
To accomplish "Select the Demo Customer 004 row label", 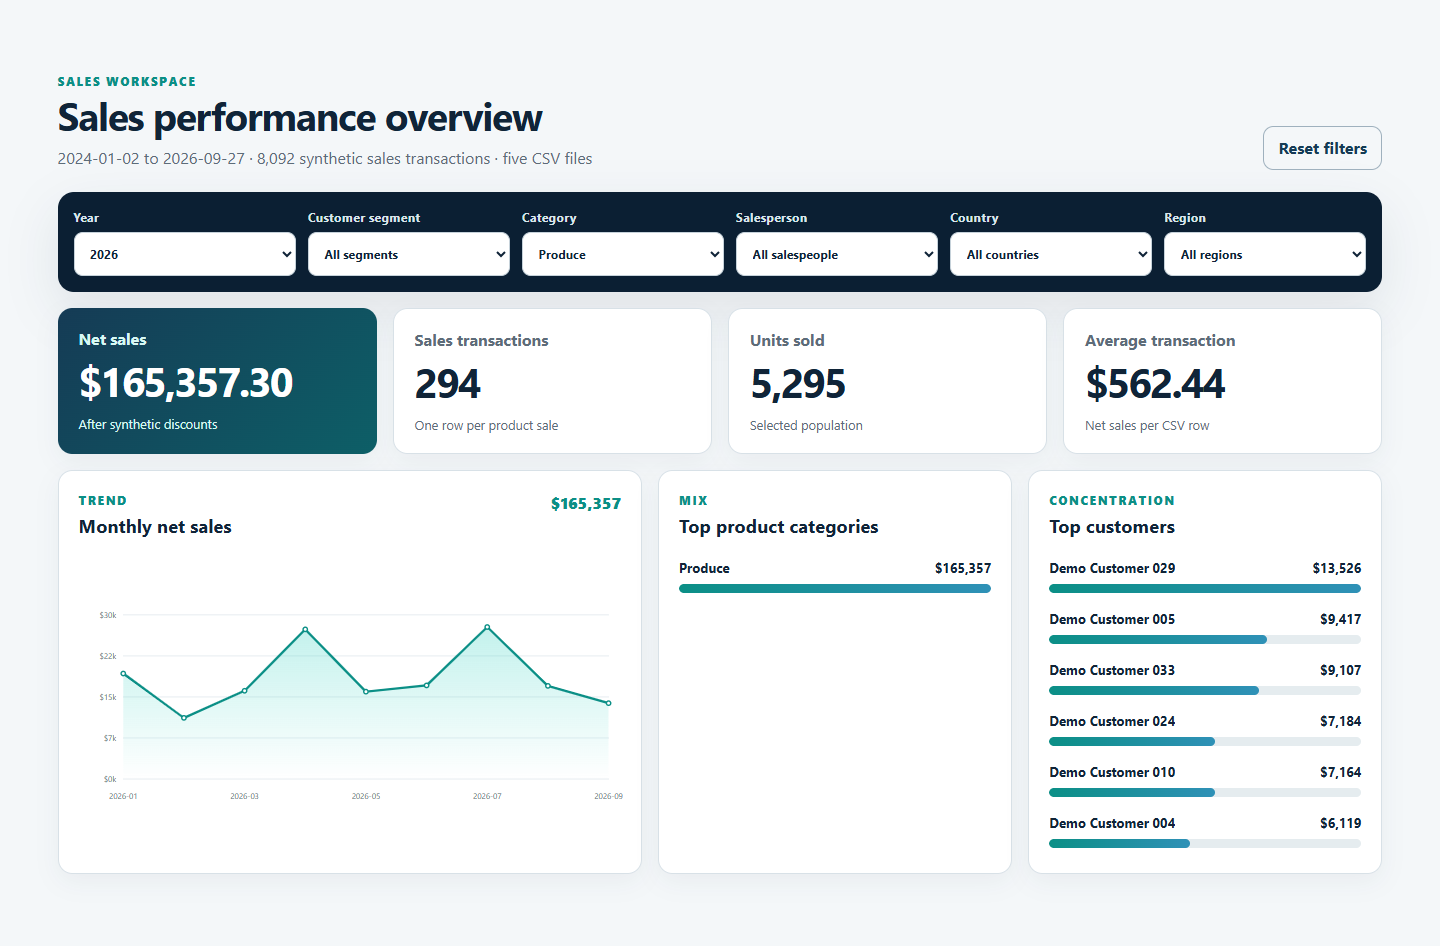I will tap(1112, 823).
